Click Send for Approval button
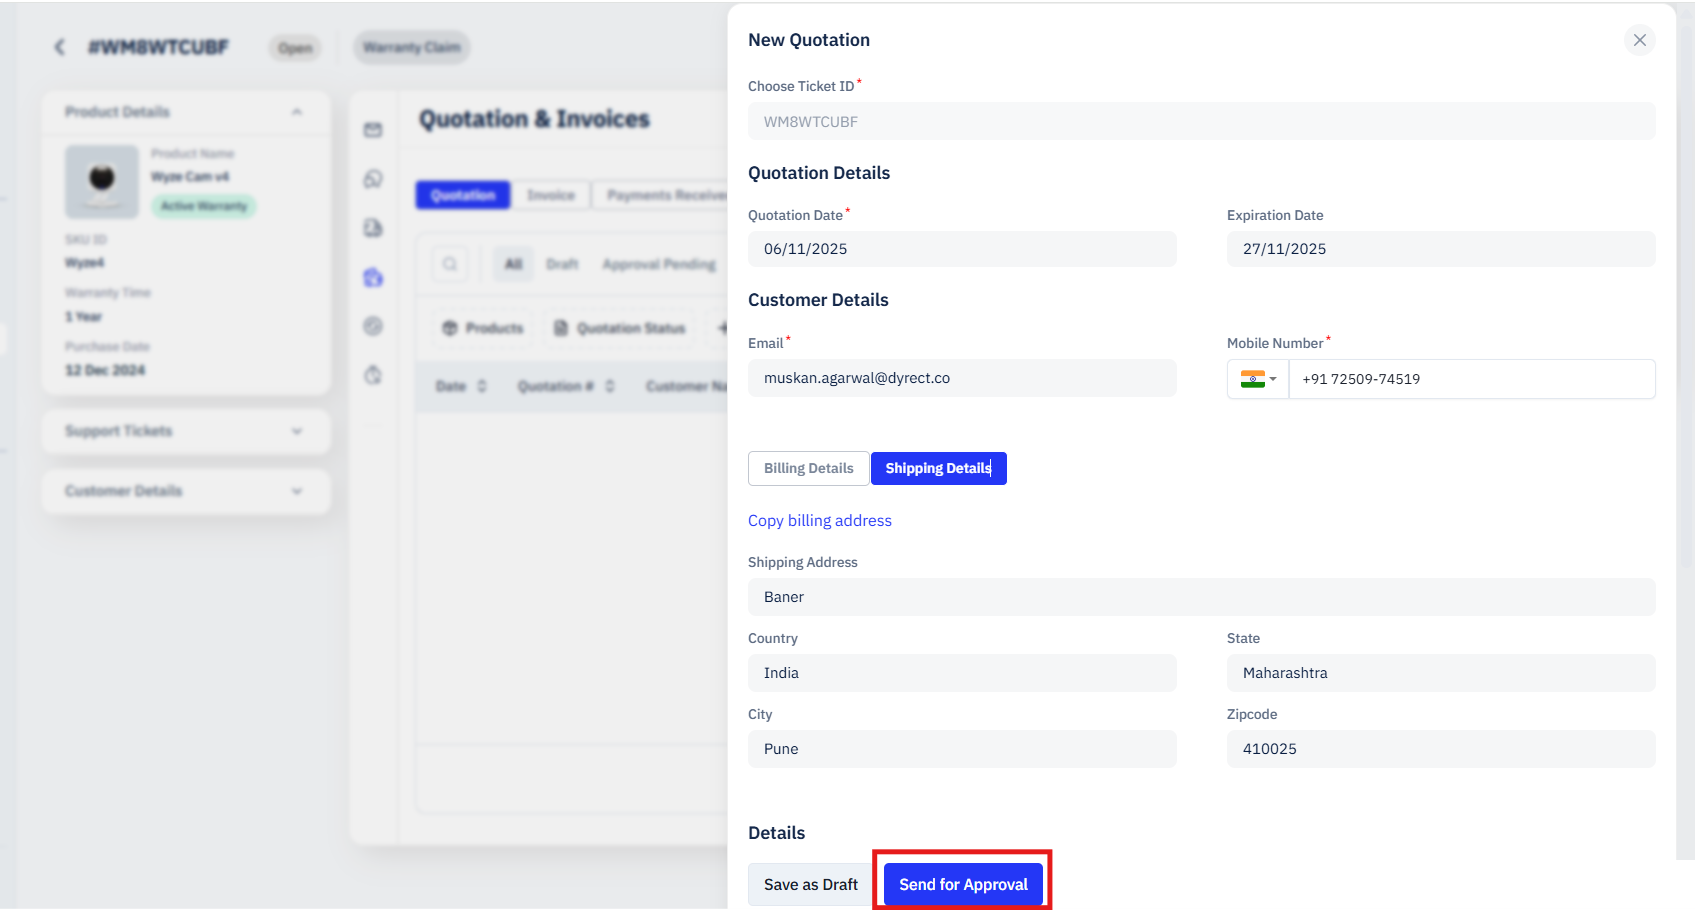Viewport: 1695px width, 910px height. (963, 884)
